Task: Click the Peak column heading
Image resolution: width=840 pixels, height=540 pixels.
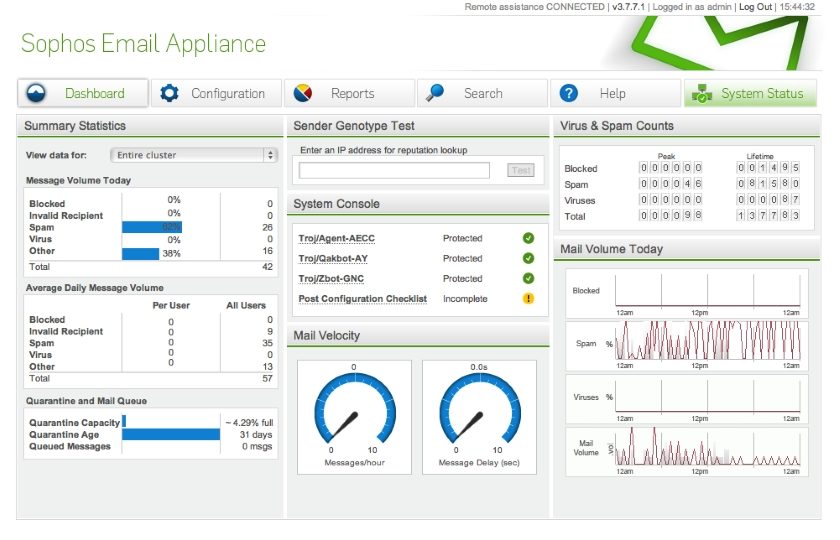Action: [666, 156]
